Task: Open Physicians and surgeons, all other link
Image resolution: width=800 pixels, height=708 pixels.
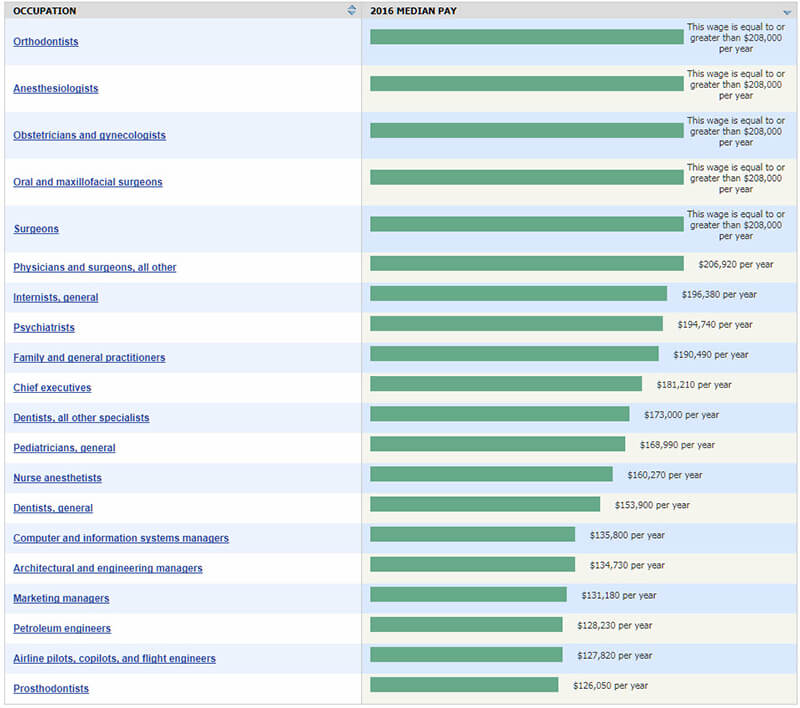Action: (95, 267)
